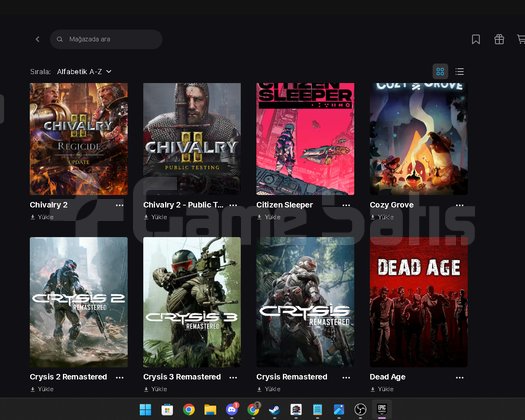Open the gift redeem icon
The image size is (525, 420).
pos(499,39)
